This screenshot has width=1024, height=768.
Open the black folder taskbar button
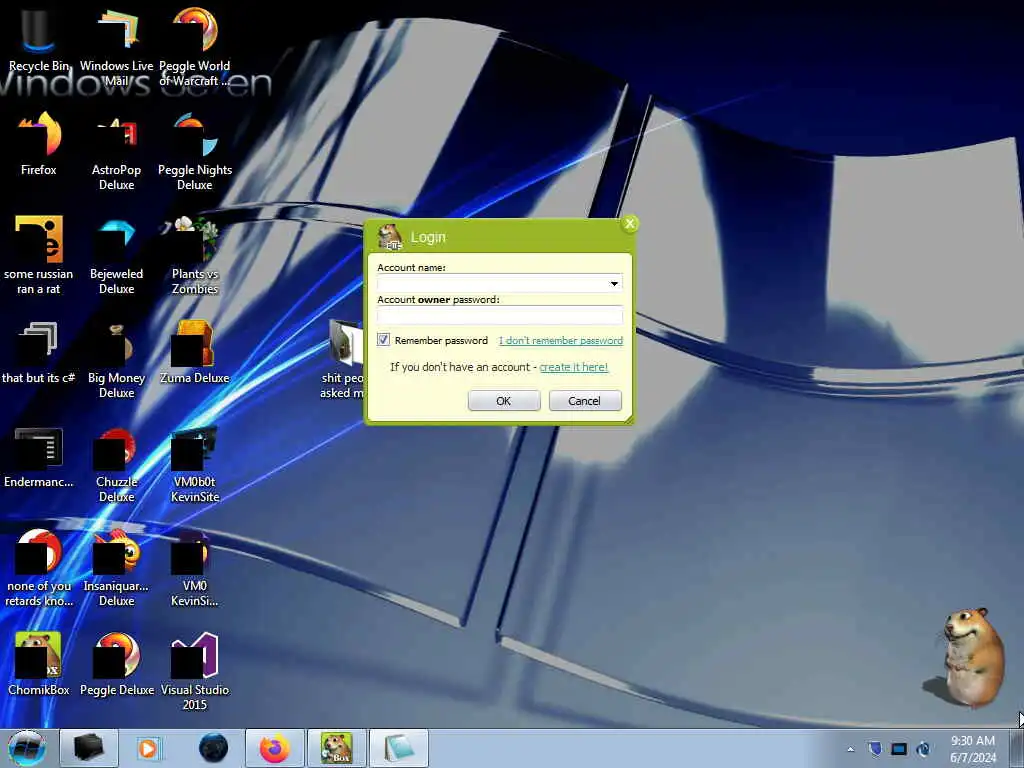89,748
